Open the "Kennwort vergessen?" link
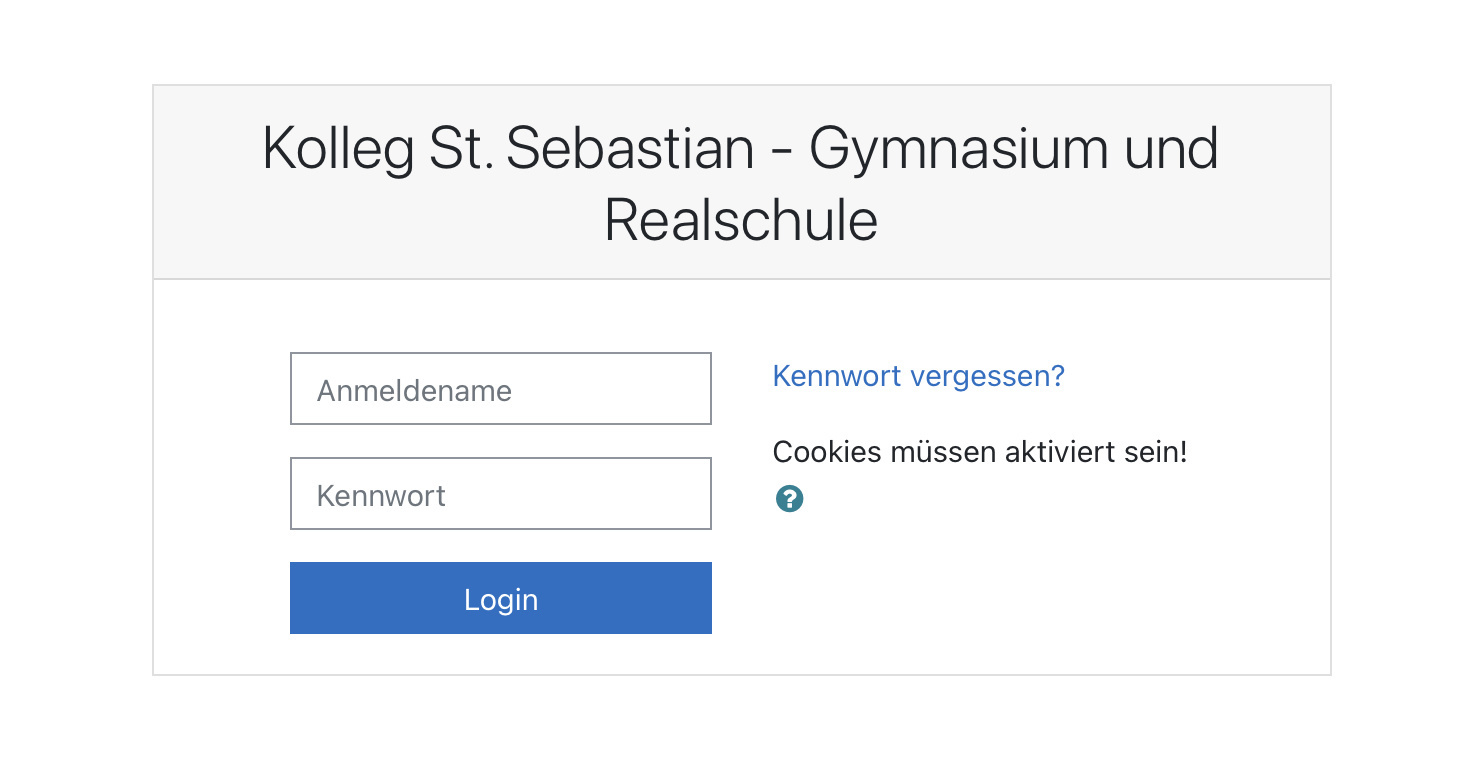Viewport: 1484px width, 762px height. point(918,376)
